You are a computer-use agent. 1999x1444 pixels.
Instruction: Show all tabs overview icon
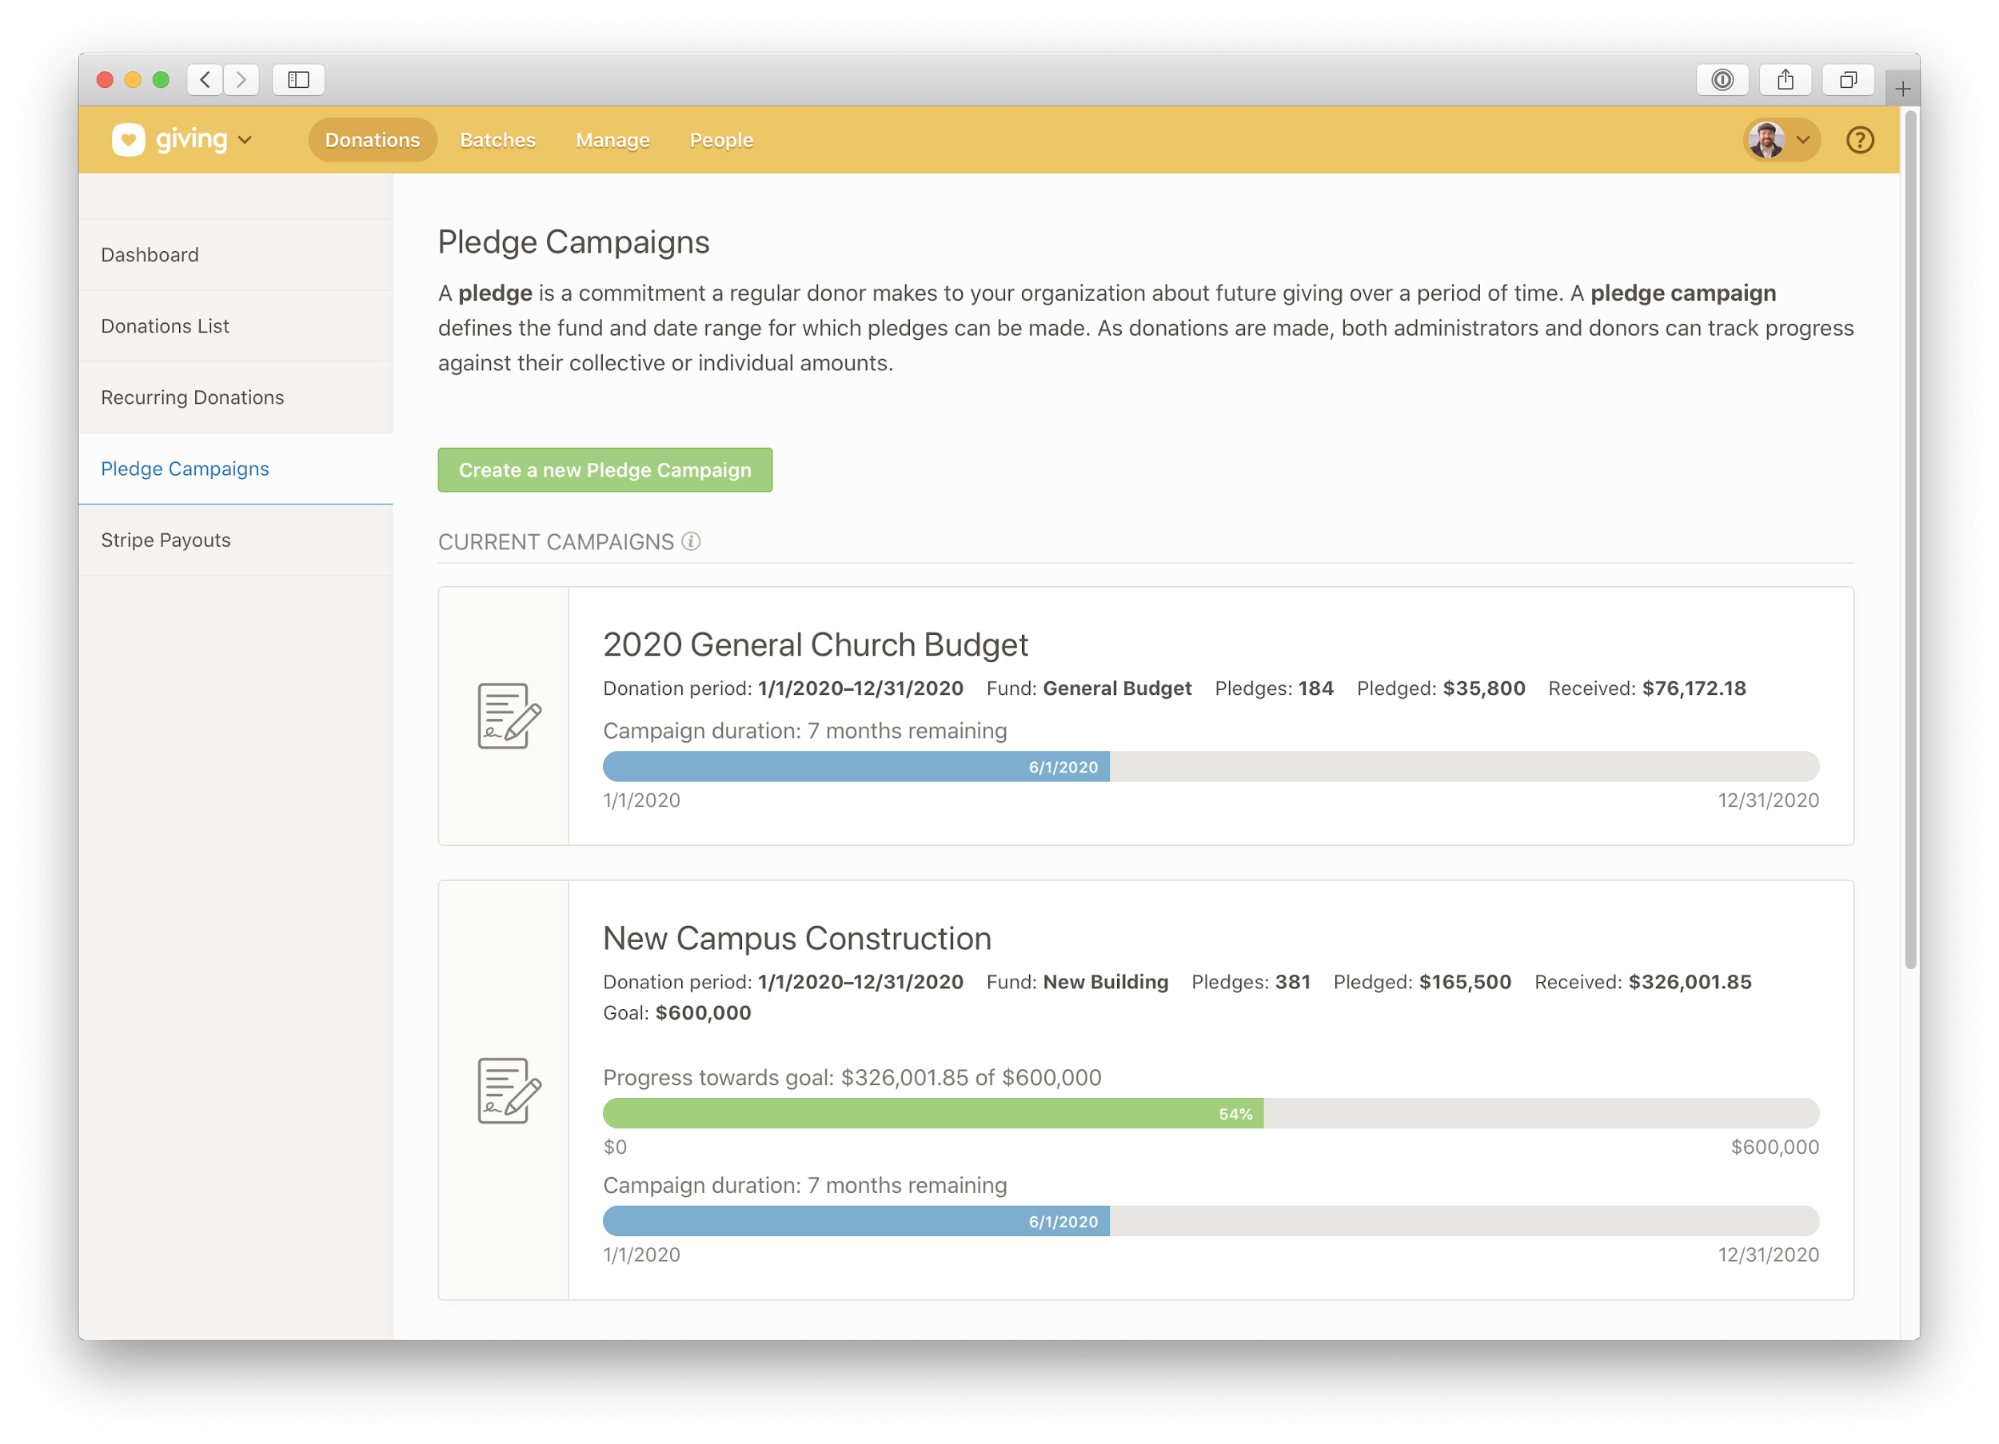[1848, 79]
